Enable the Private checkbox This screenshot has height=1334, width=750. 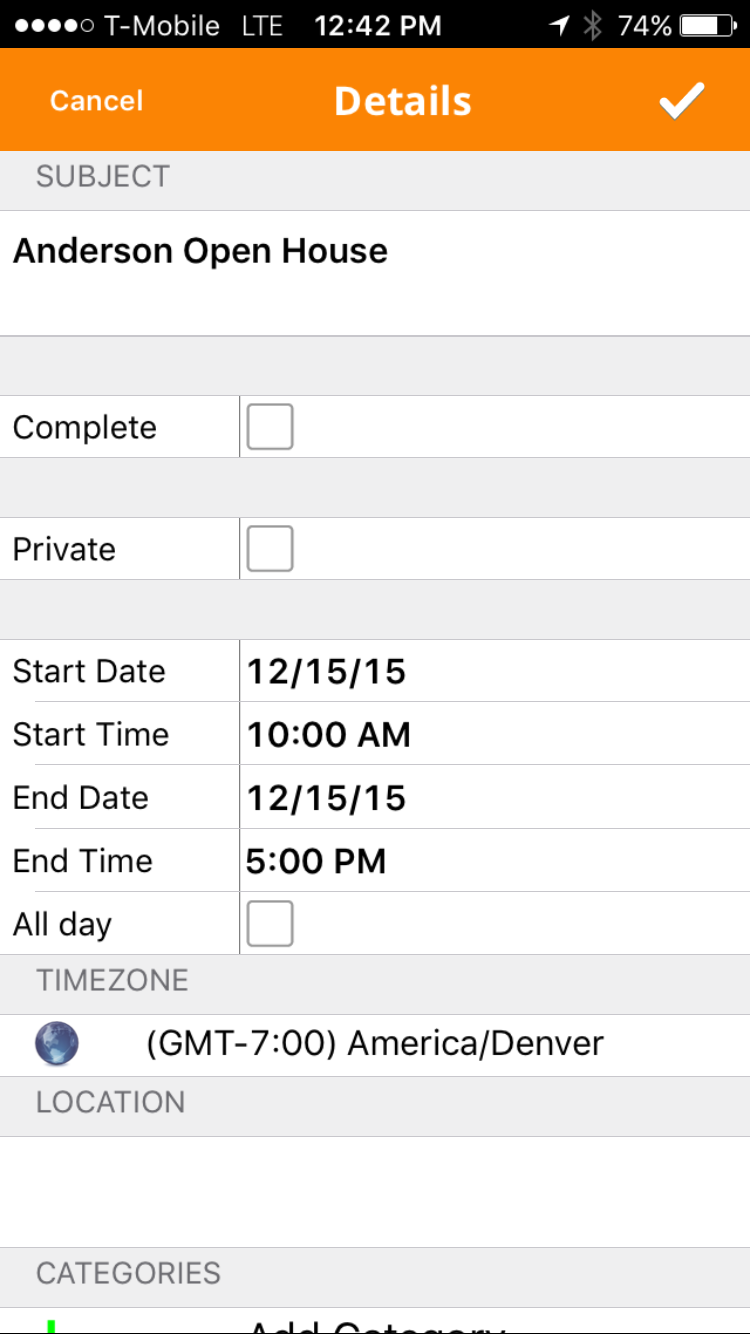click(270, 549)
